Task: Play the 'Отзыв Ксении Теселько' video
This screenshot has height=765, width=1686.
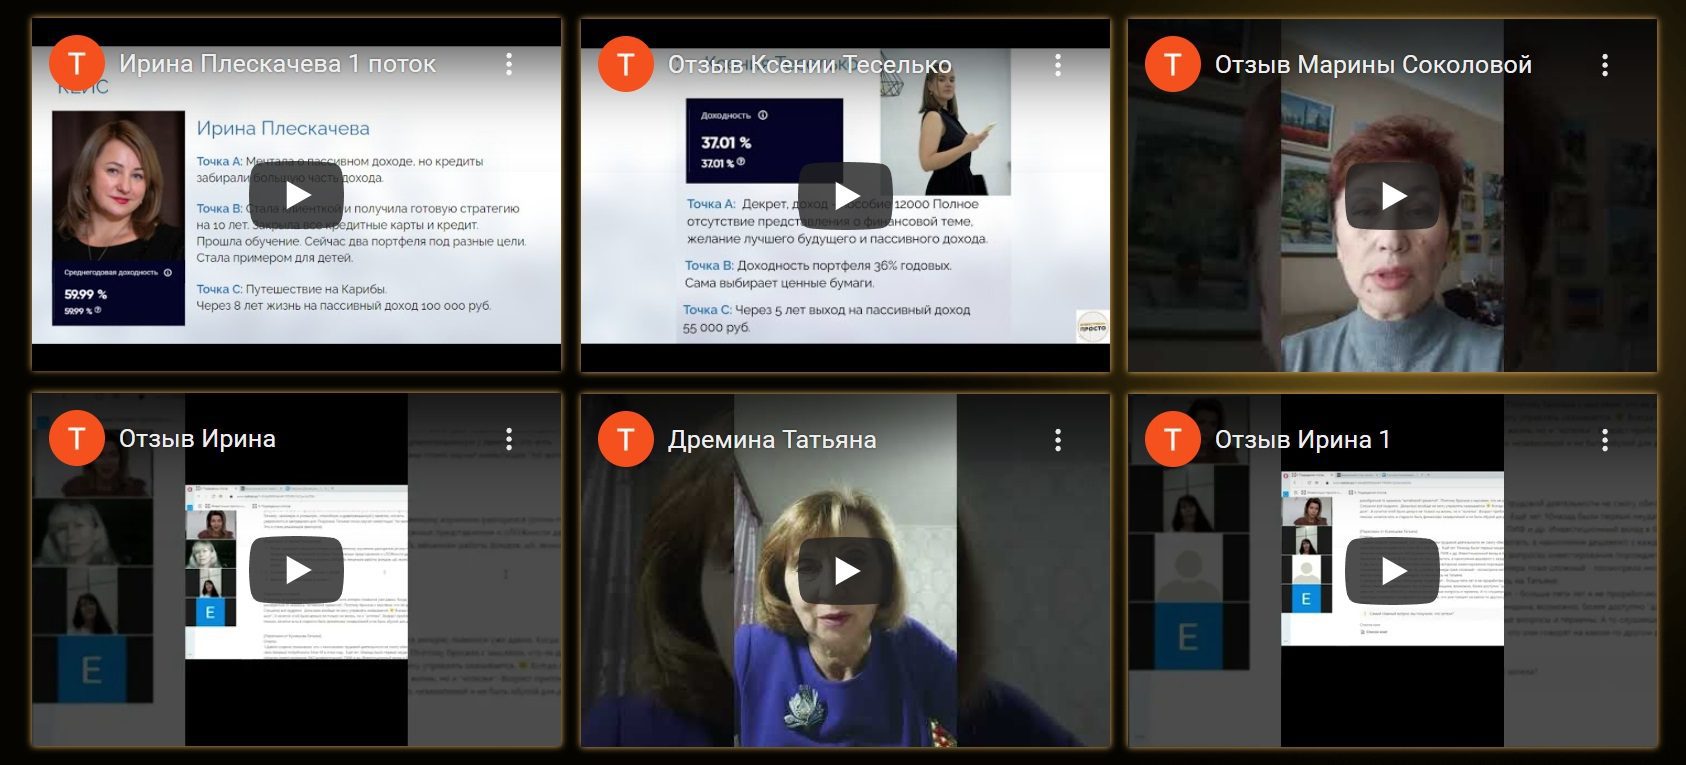Action: (845, 195)
